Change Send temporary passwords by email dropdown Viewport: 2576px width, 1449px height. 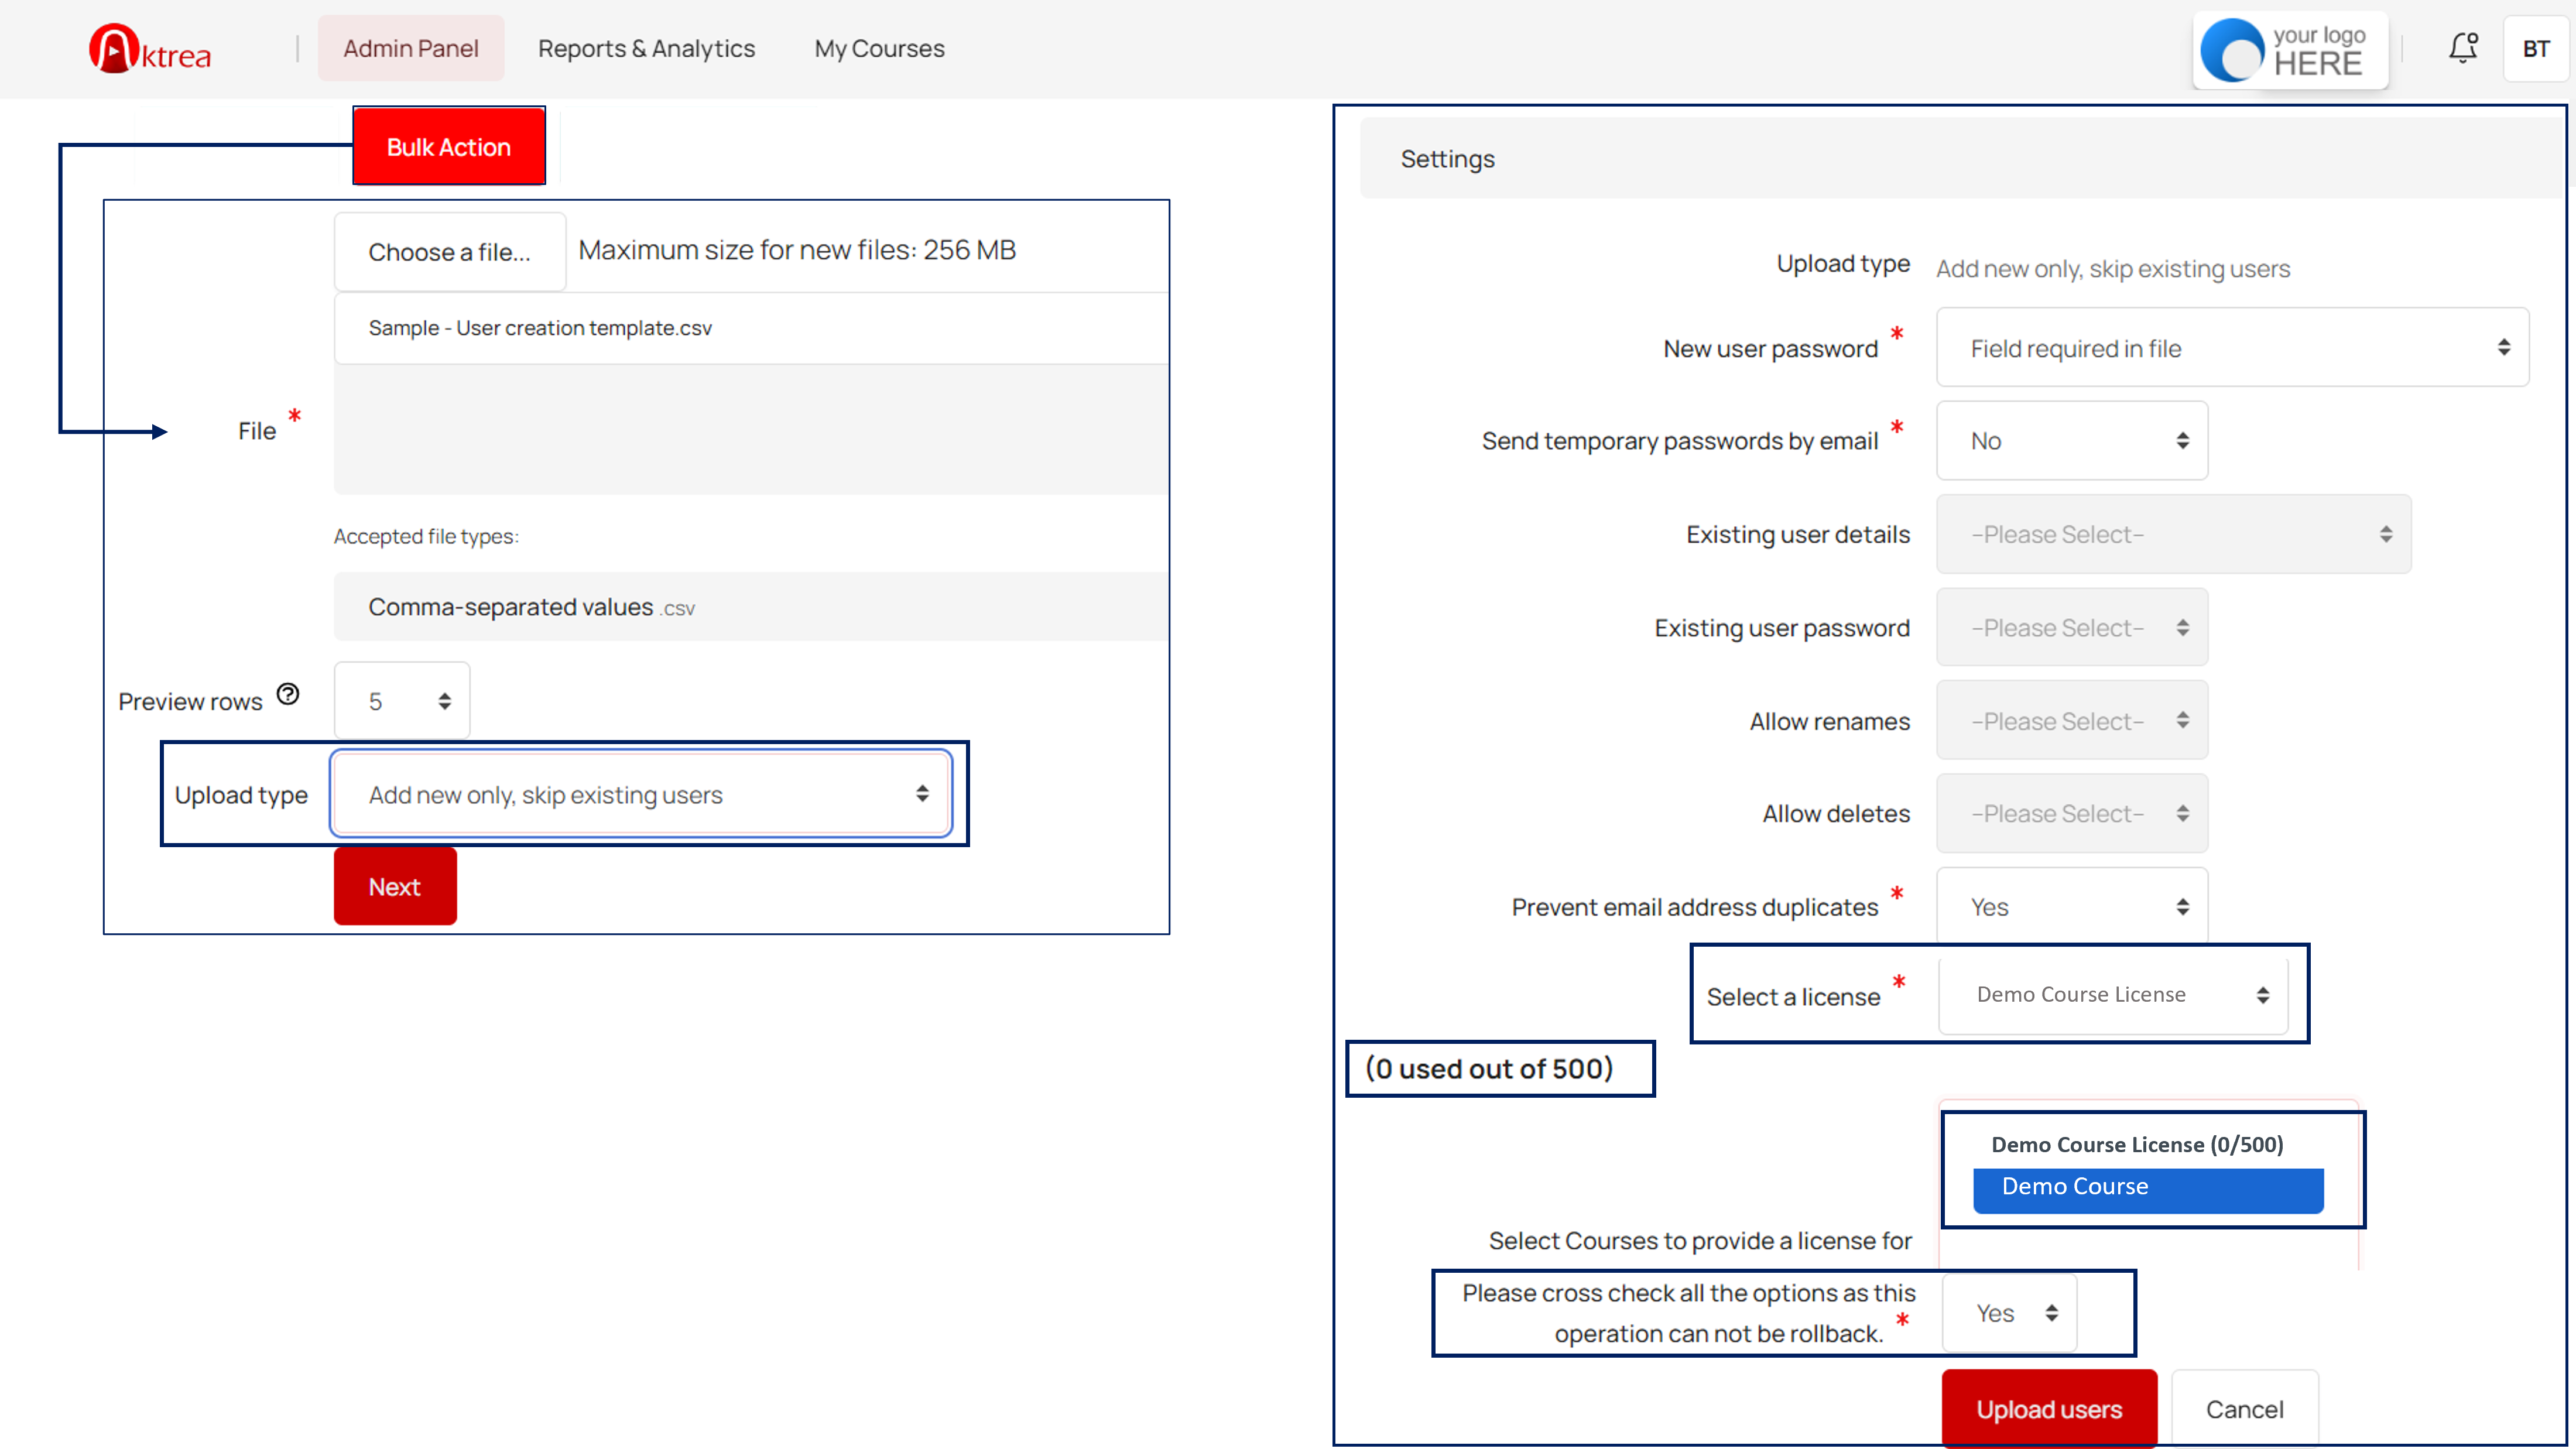click(2071, 441)
